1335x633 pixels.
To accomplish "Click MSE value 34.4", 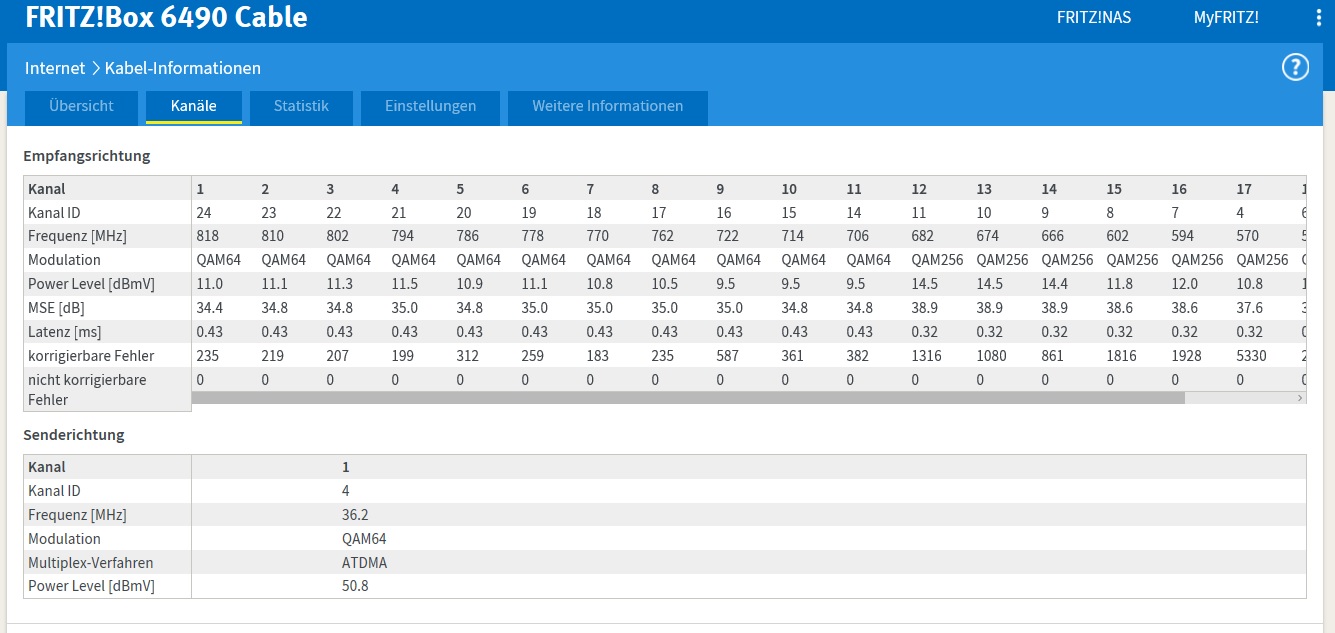I will (x=210, y=309).
